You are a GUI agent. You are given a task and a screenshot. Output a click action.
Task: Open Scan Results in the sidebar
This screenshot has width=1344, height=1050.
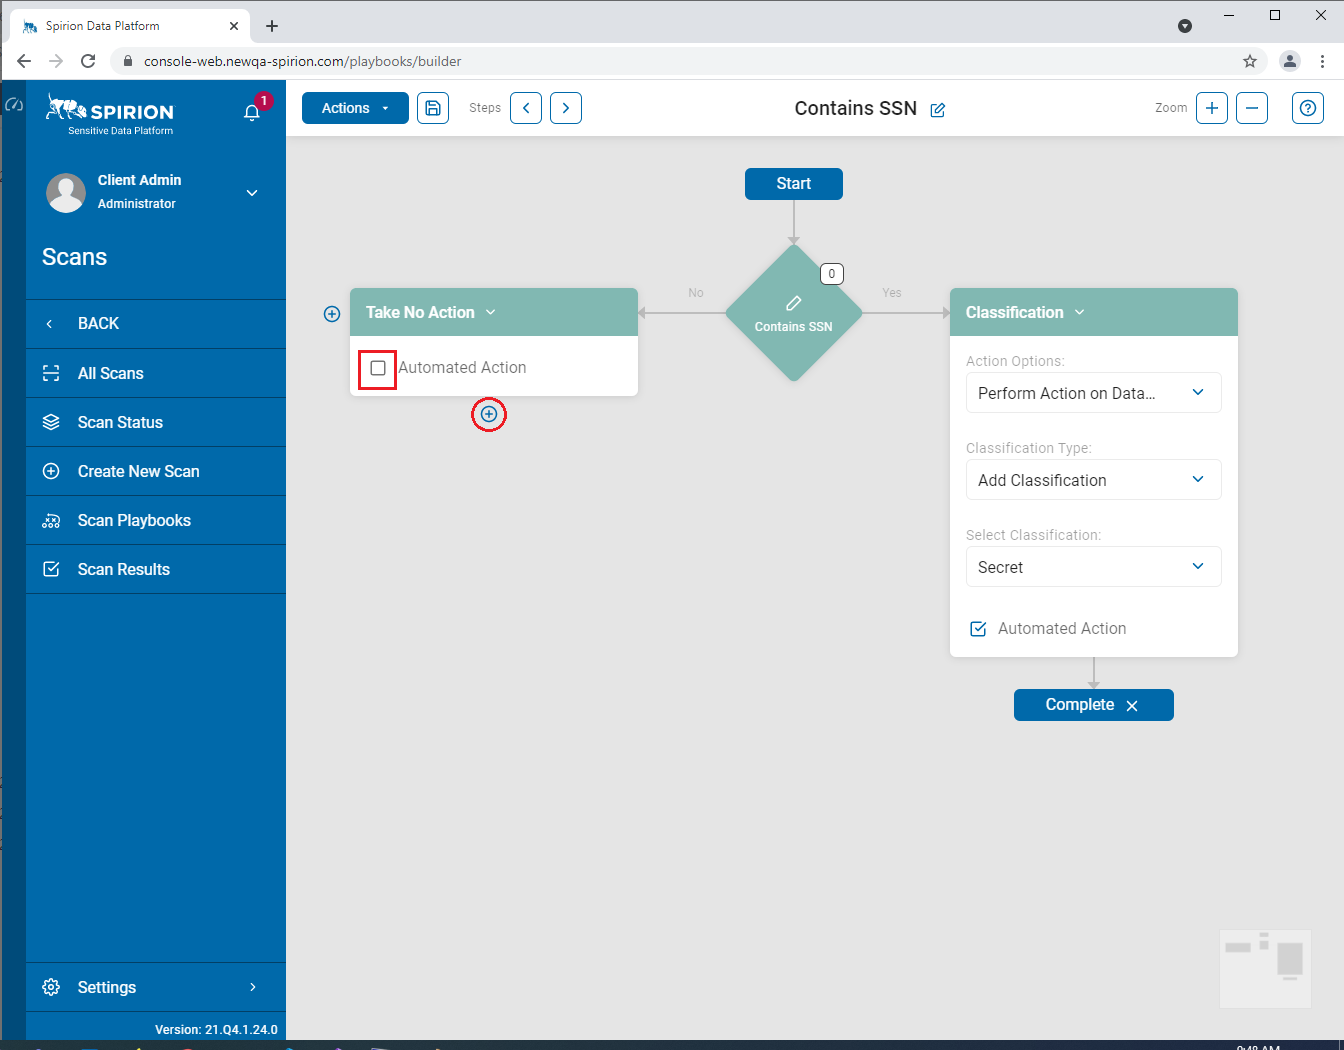pyautogui.click(x=156, y=569)
